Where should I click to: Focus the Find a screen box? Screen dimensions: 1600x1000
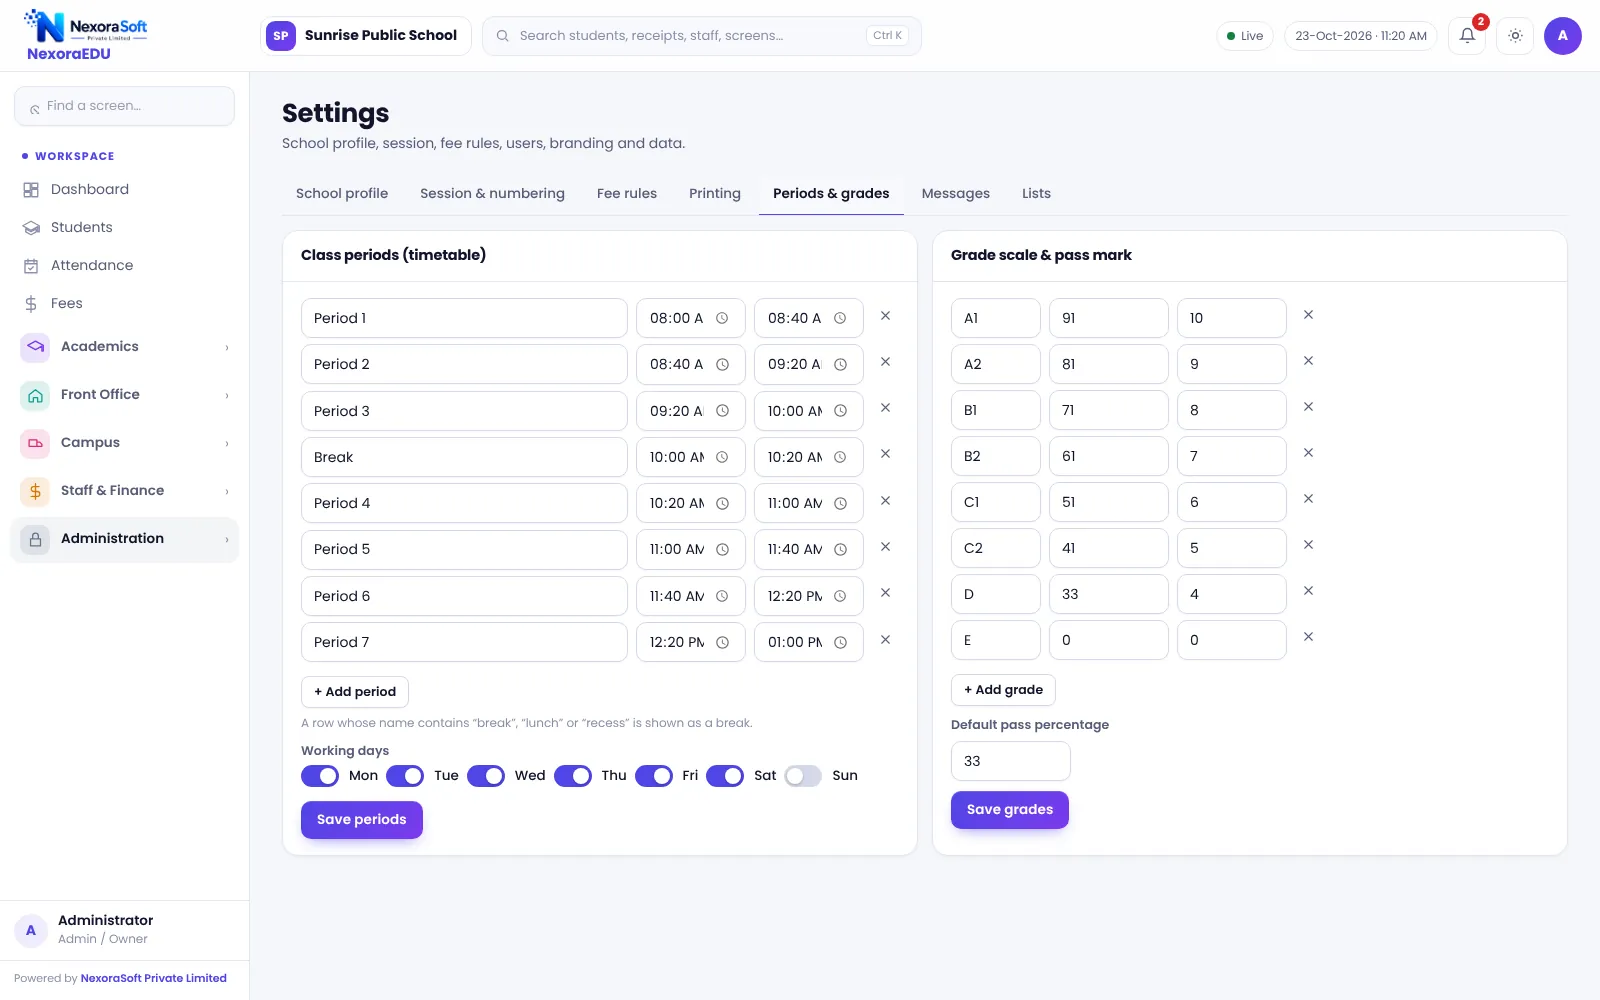pos(124,106)
